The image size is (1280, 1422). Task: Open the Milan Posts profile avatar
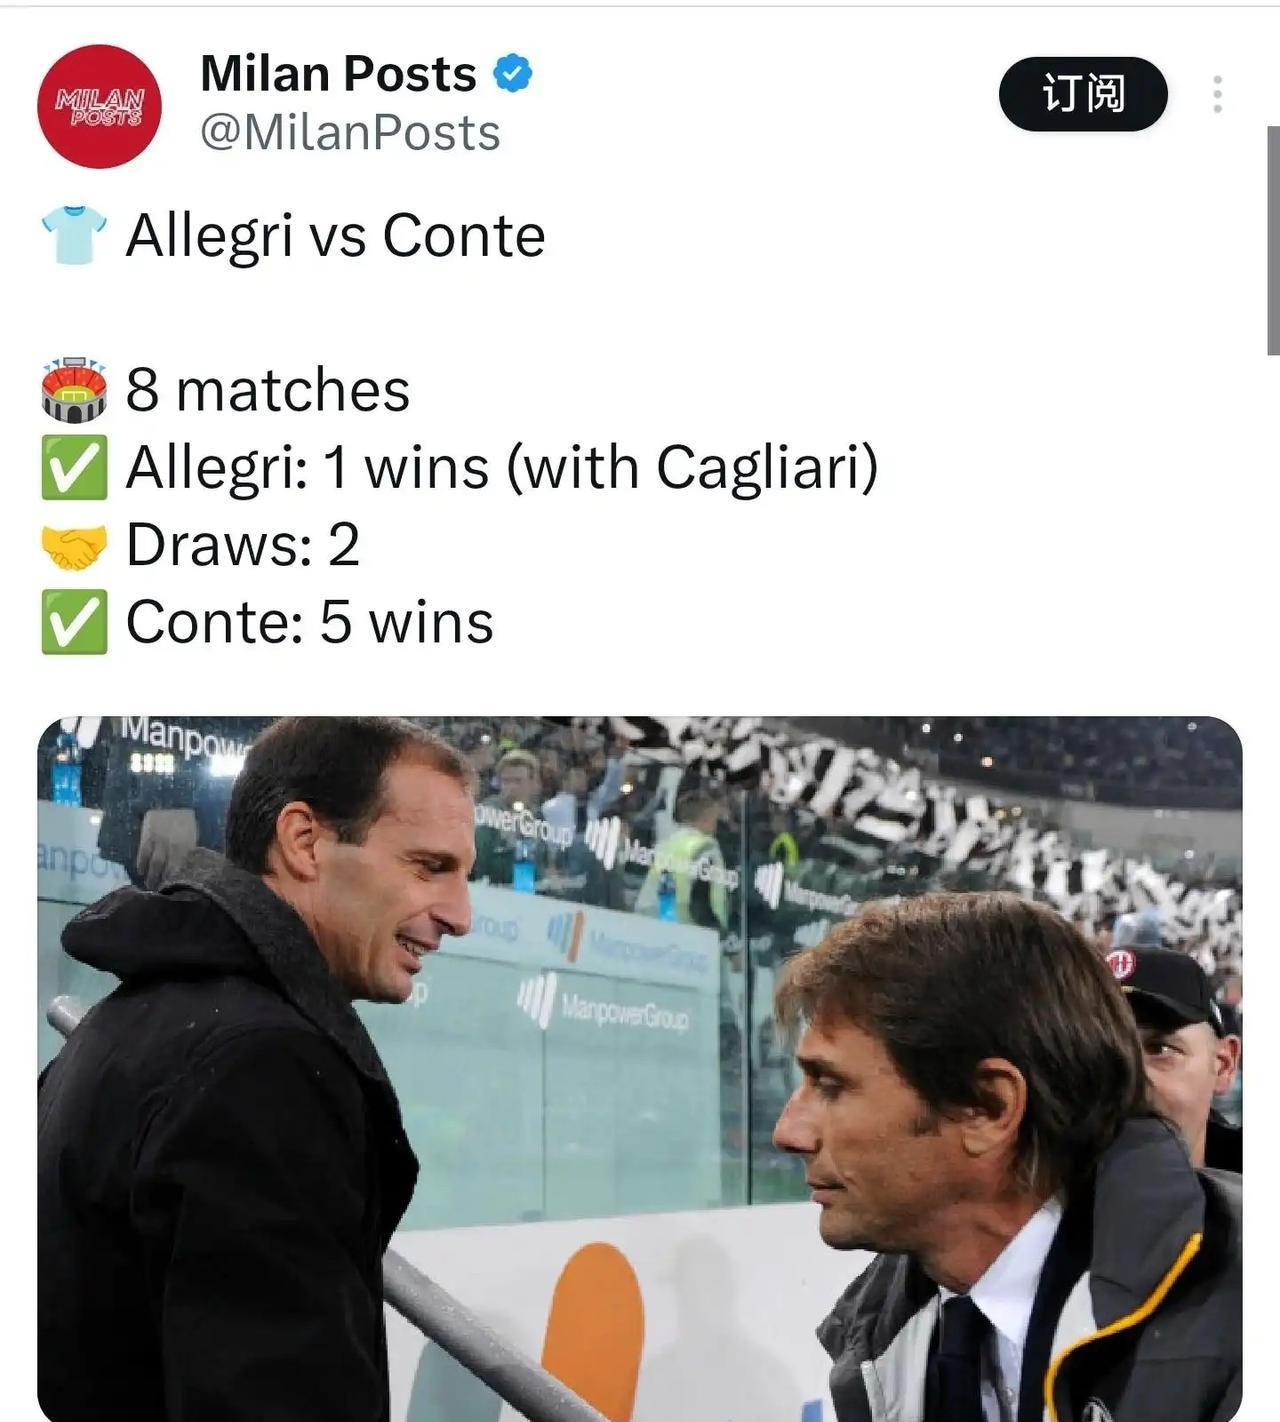pos(99,106)
